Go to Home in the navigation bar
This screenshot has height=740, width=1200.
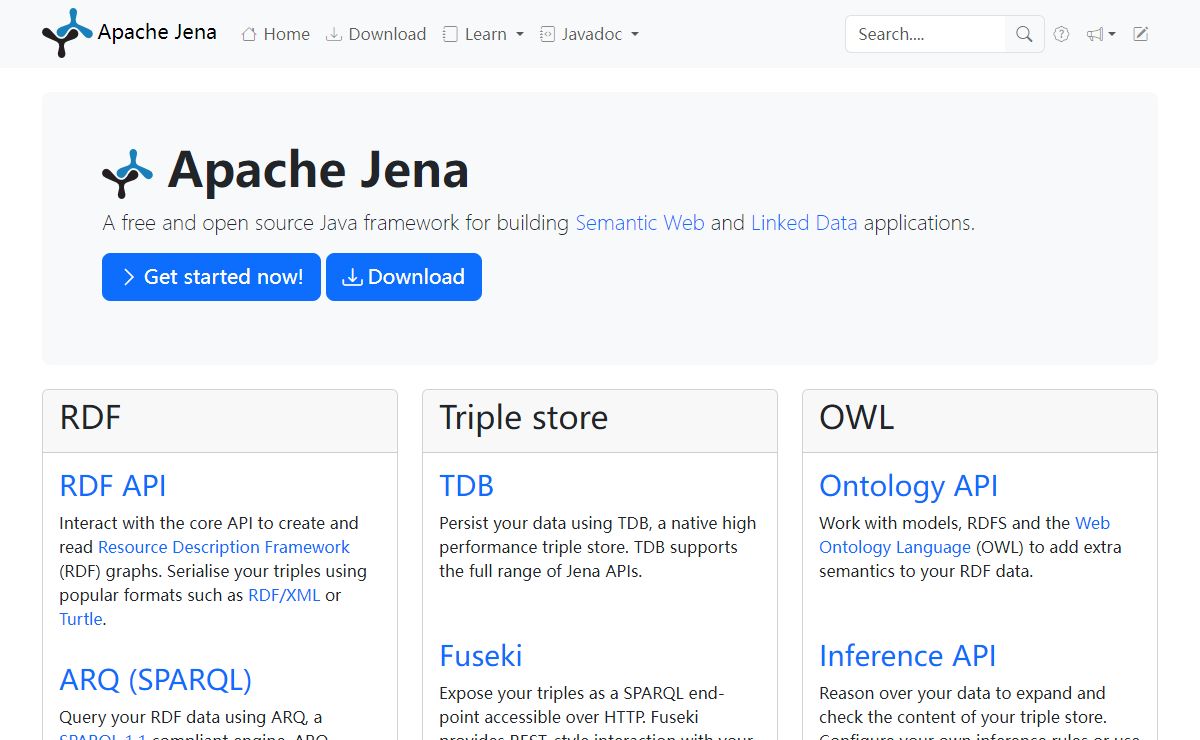pyautogui.click(x=286, y=34)
